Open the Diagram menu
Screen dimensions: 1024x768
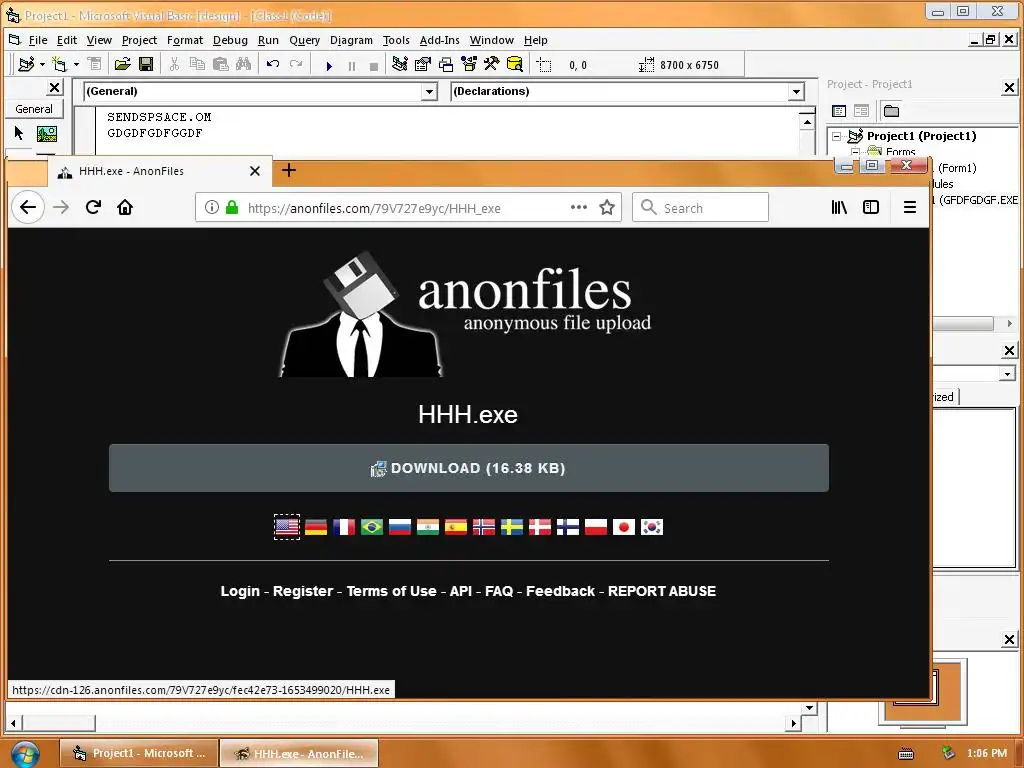pyautogui.click(x=351, y=40)
